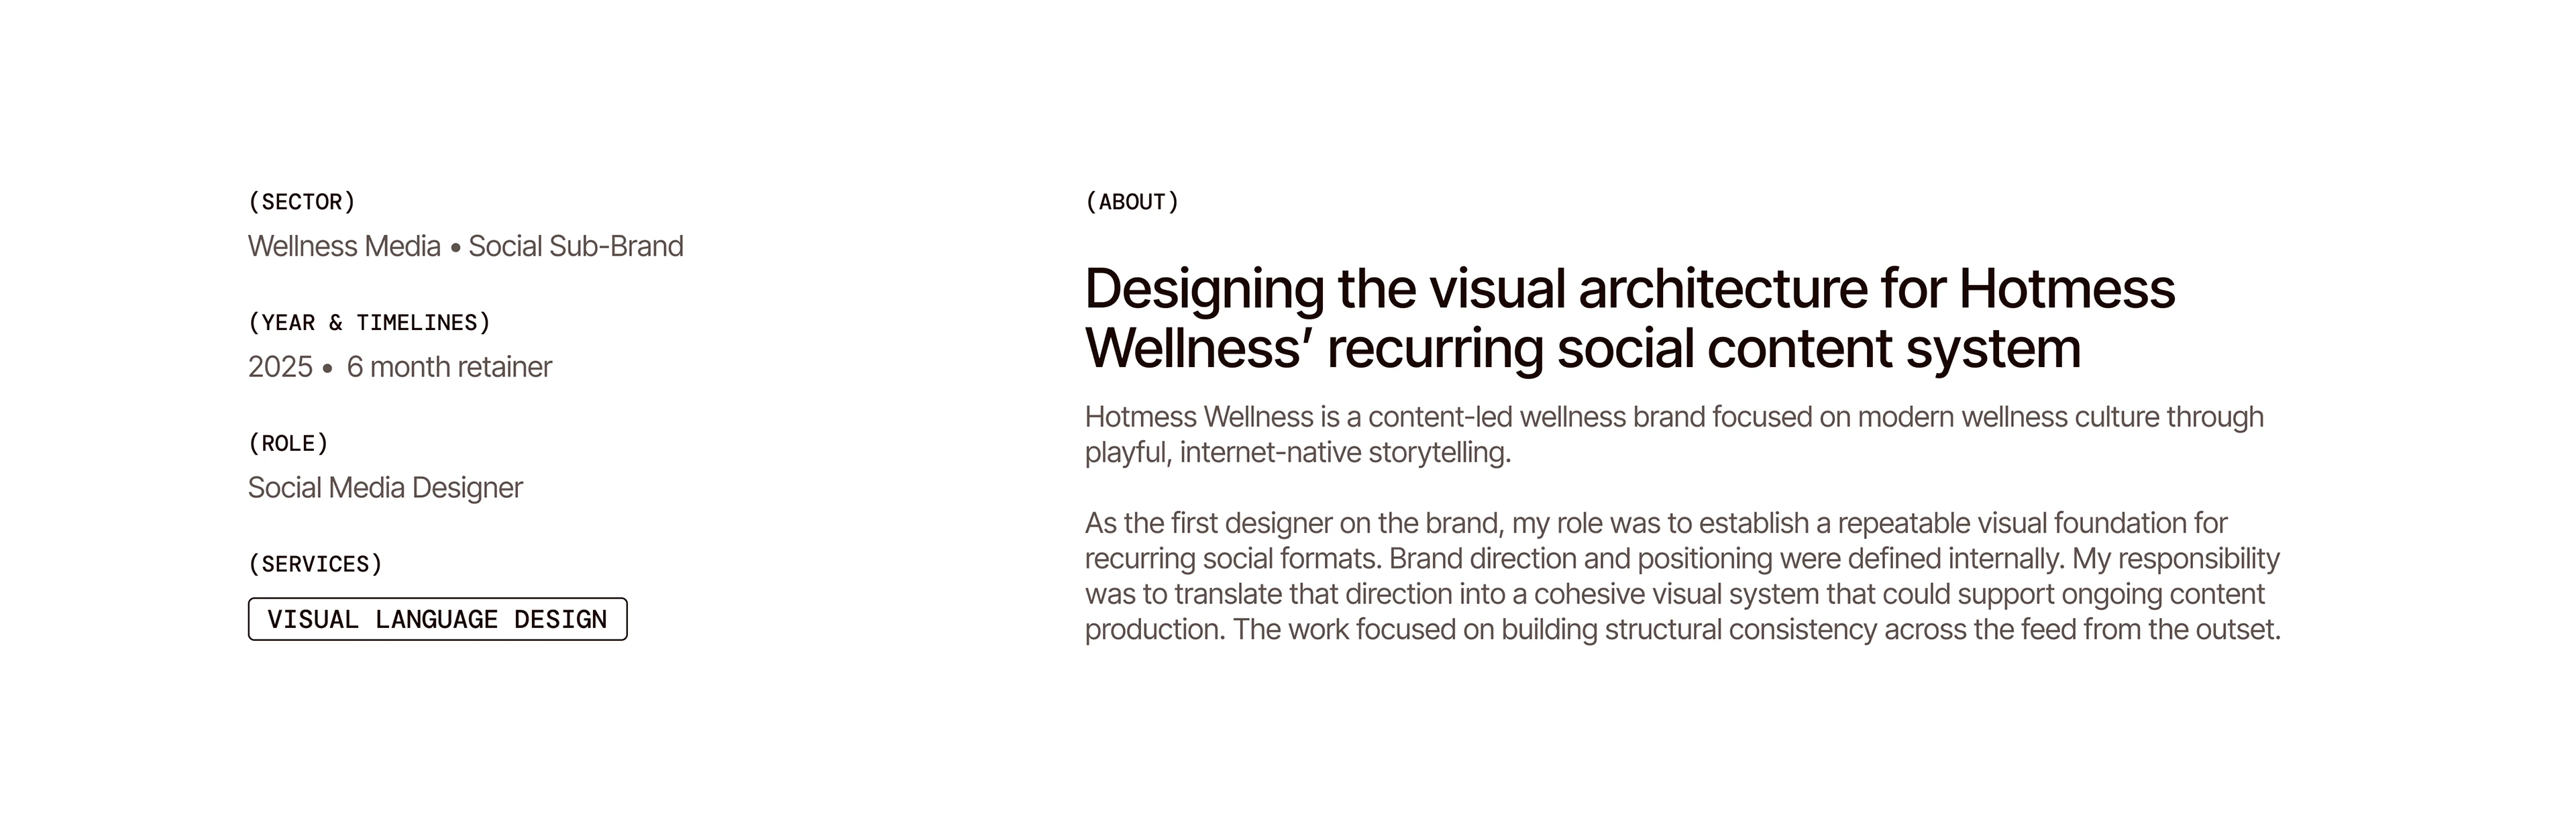The height and width of the screenshot is (834, 2576).
Task: Click the (YEAR & TIMELINES) label
Action: coord(369,323)
